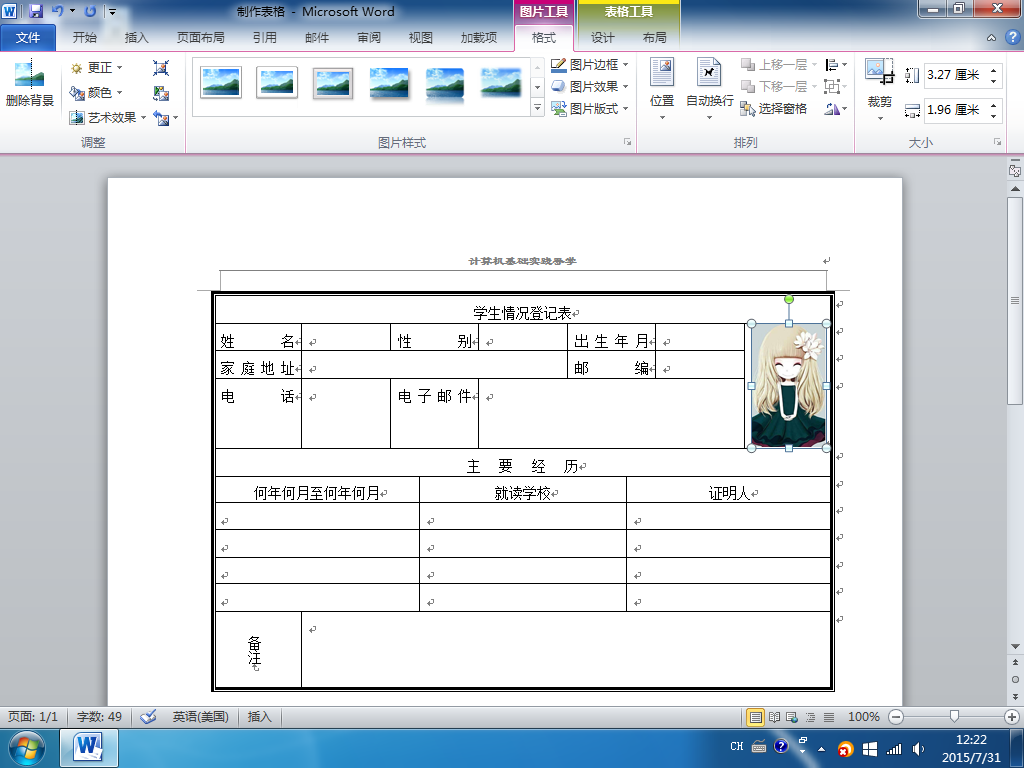Switch to Draft view
The width and height of the screenshot is (1024, 768).
point(828,717)
